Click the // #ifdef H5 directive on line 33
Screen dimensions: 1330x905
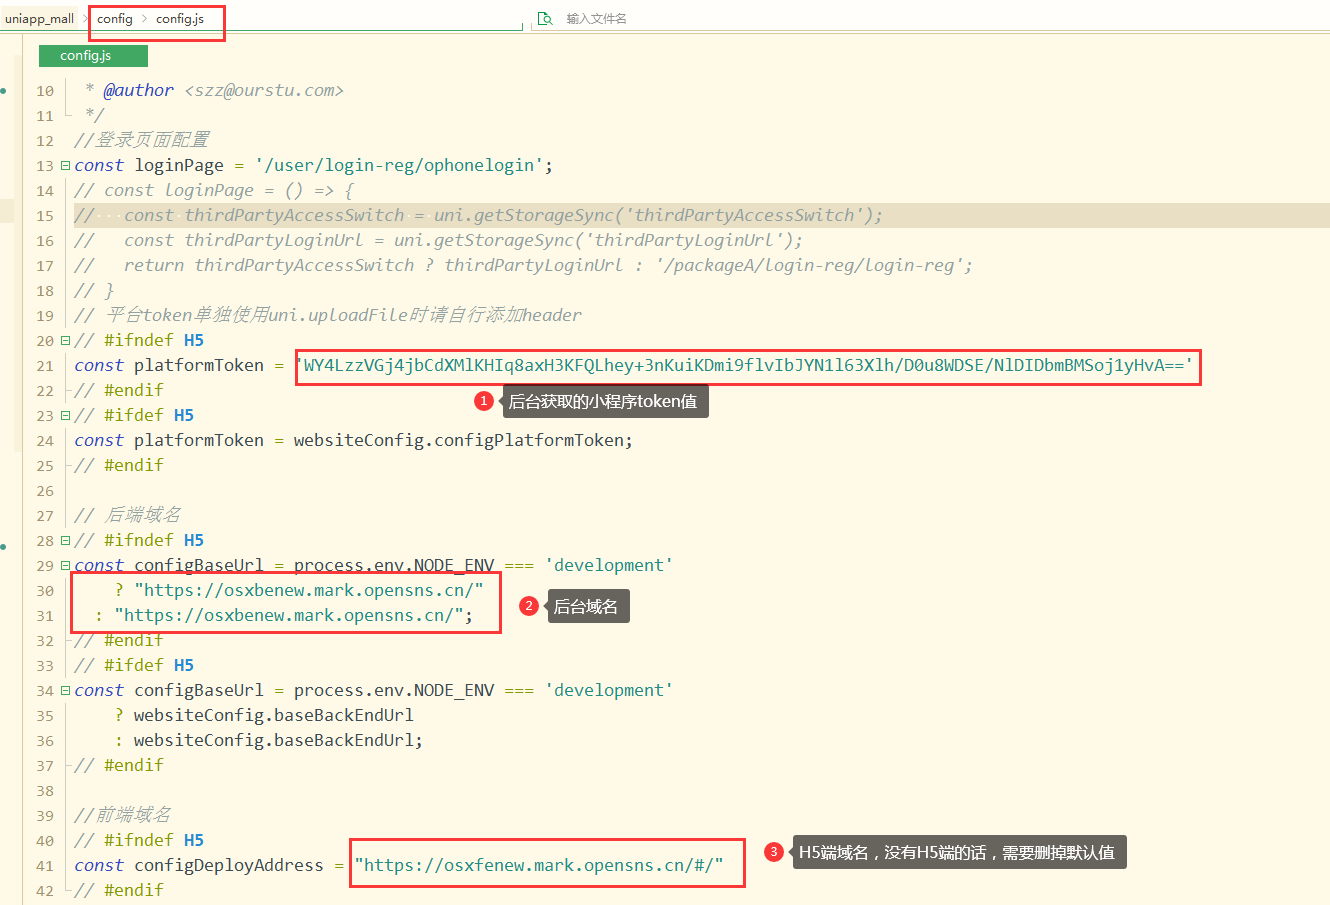134,665
